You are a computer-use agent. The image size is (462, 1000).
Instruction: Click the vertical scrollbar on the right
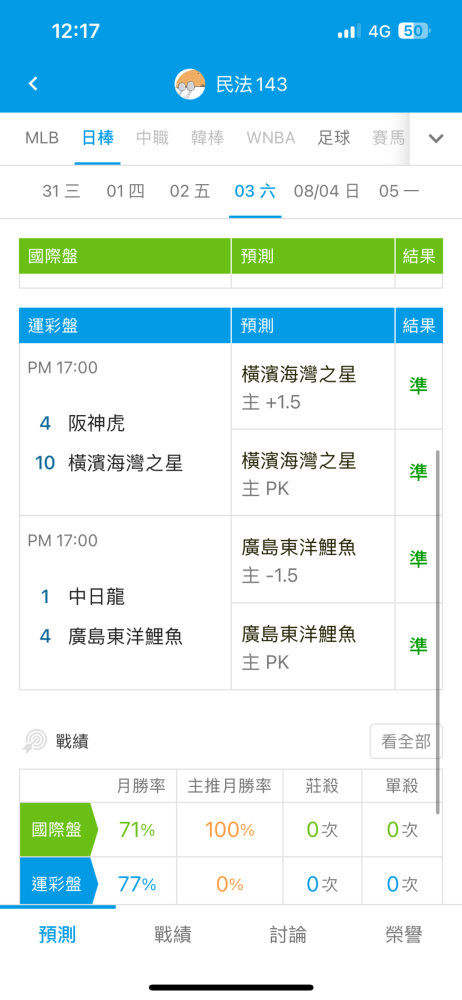click(438, 631)
